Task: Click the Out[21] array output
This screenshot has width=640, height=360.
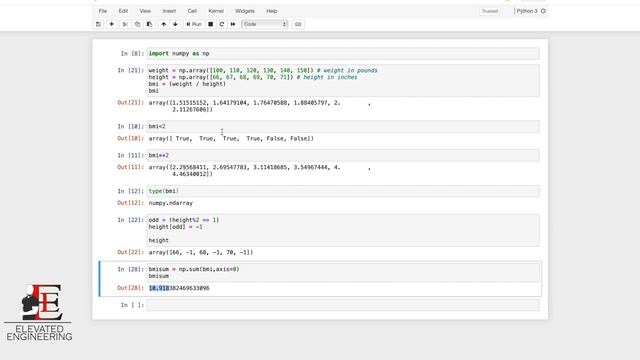Action: tap(260, 106)
